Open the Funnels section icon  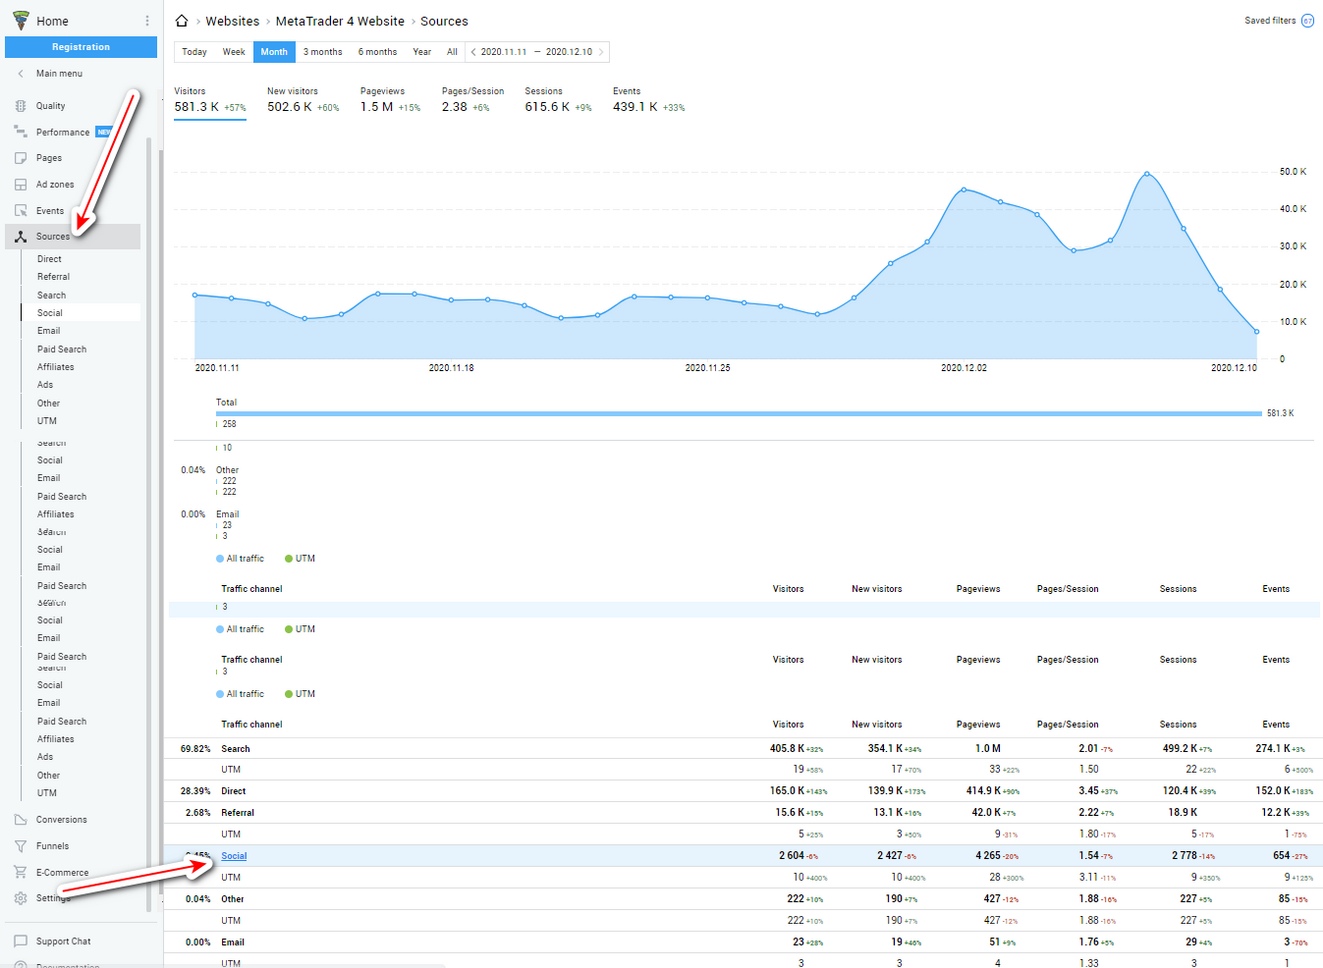[x=20, y=846]
